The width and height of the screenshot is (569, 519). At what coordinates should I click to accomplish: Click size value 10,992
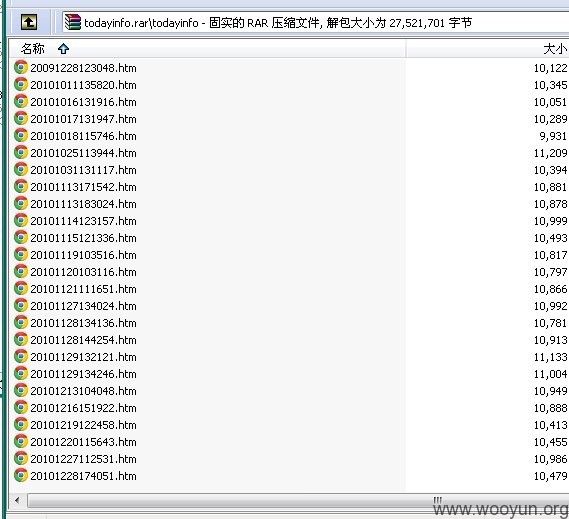pos(550,306)
